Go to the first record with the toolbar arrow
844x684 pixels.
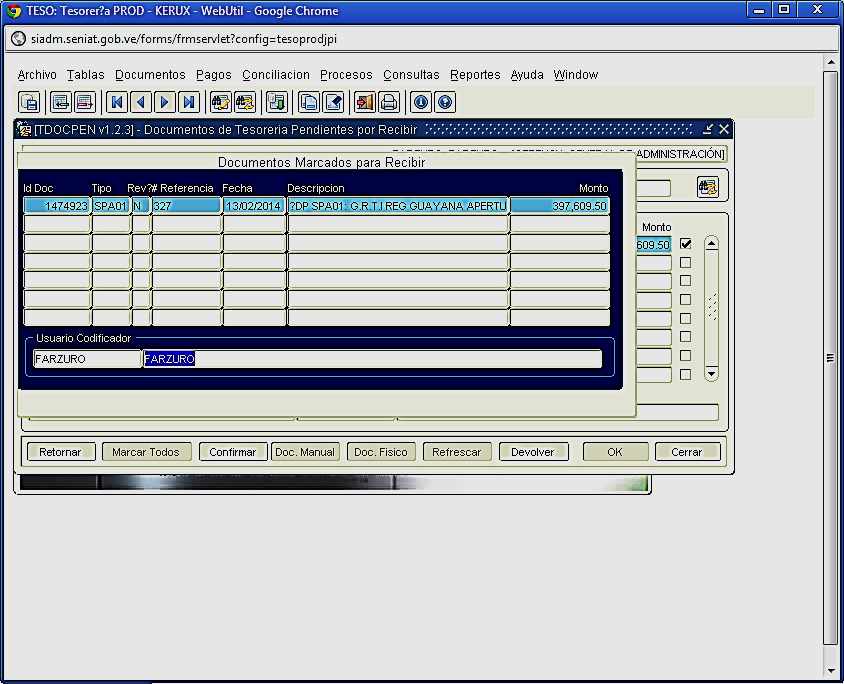[117, 102]
